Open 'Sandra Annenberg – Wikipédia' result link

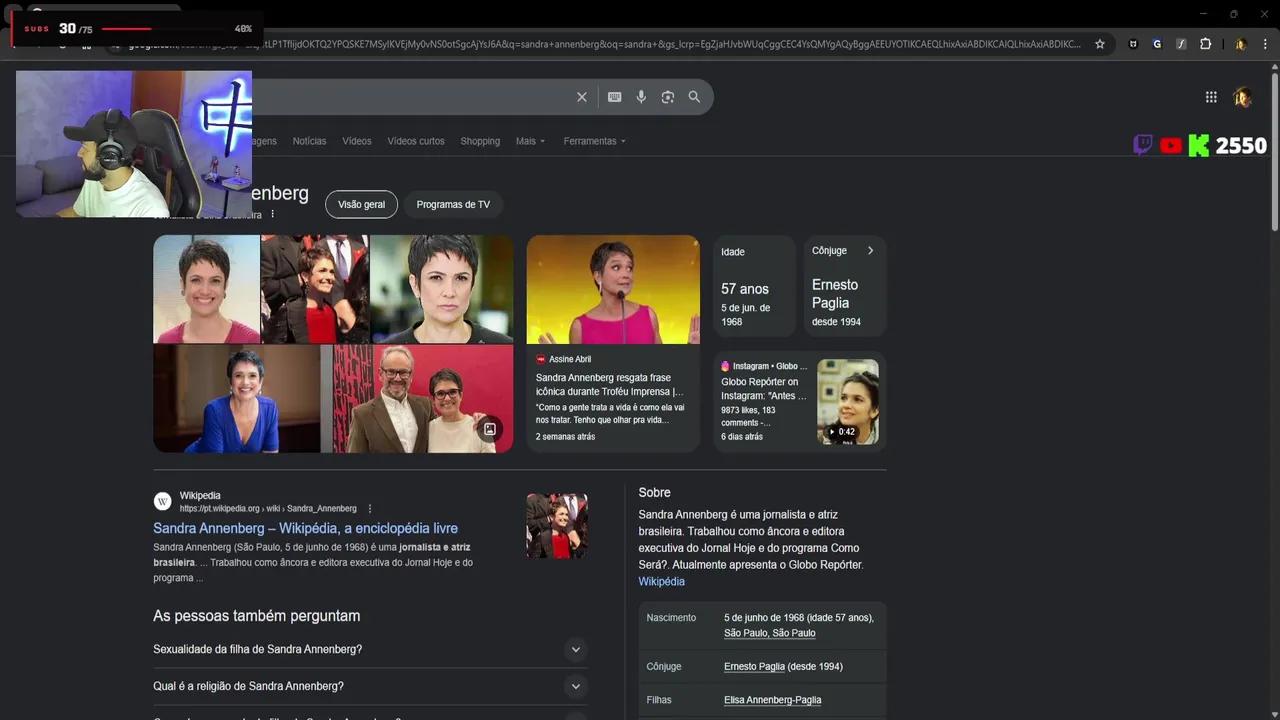(305, 528)
